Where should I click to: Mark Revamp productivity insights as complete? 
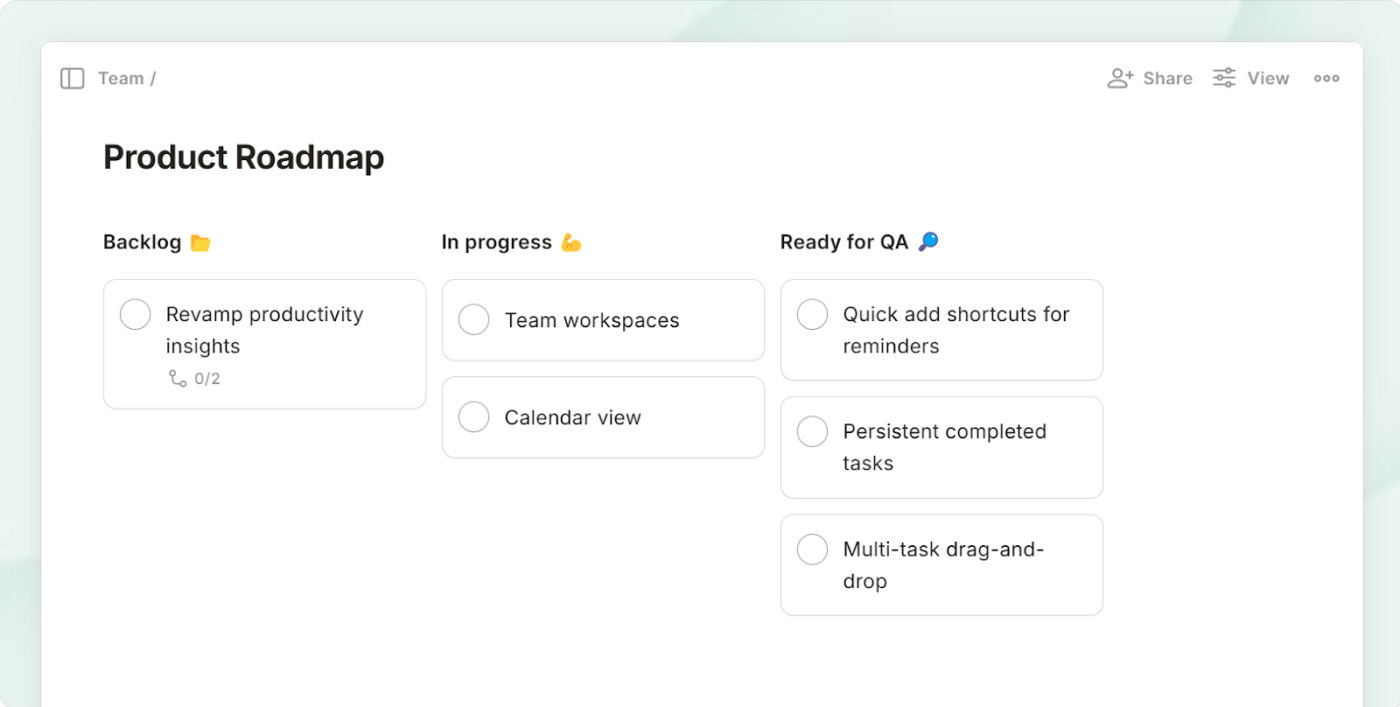tap(135, 314)
